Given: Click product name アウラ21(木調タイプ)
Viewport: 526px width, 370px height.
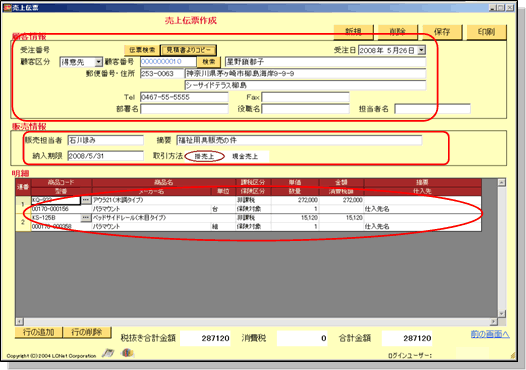Looking at the screenshot, I should pos(164,200).
